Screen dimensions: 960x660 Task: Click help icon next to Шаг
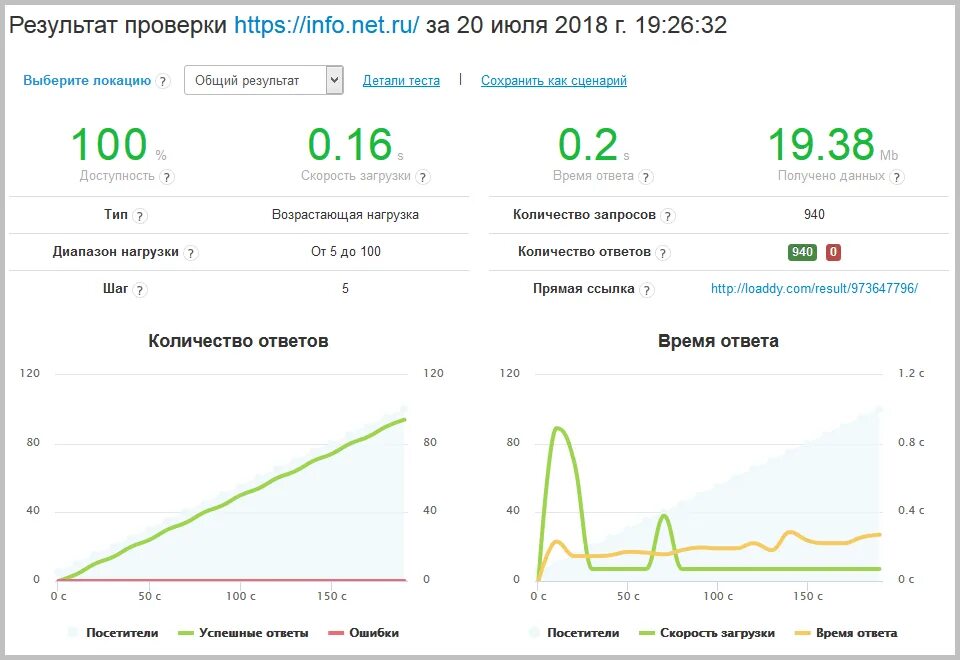point(140,288)
